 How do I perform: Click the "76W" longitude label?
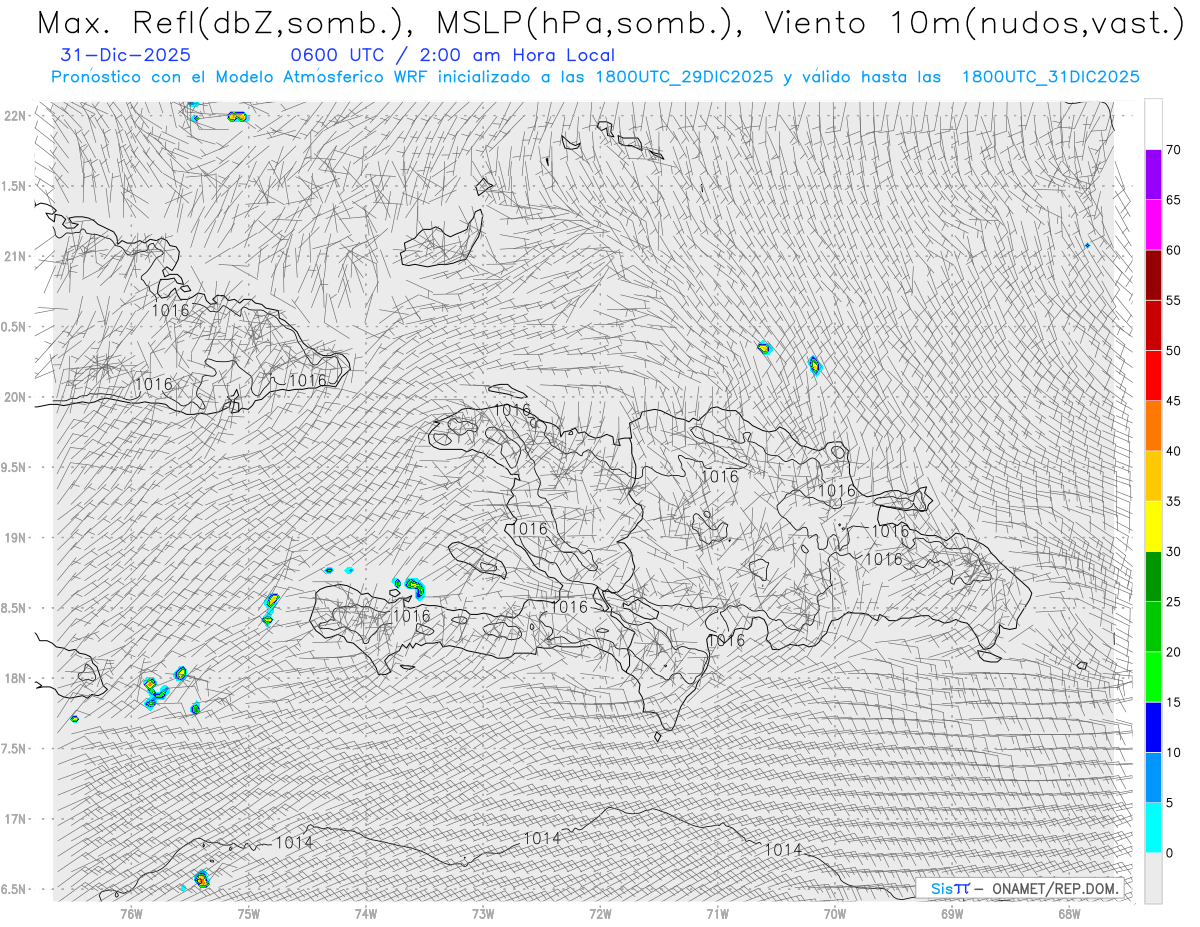click(x=131, y=913)
